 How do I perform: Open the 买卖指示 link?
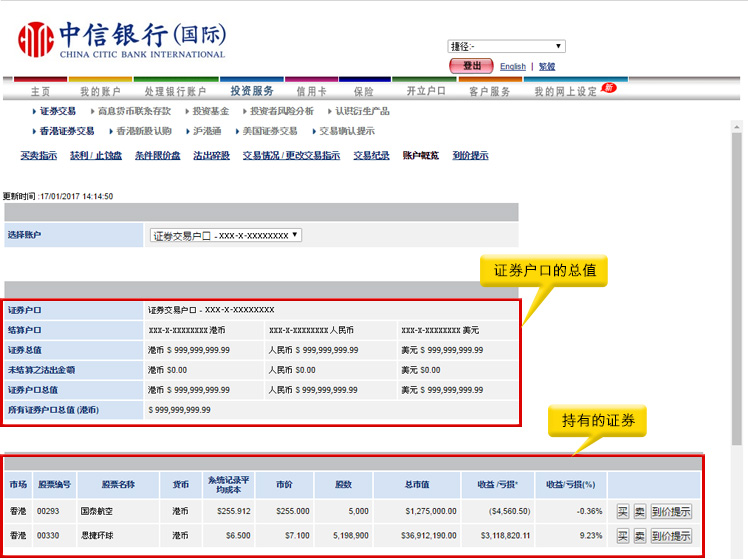coord(39,156)
